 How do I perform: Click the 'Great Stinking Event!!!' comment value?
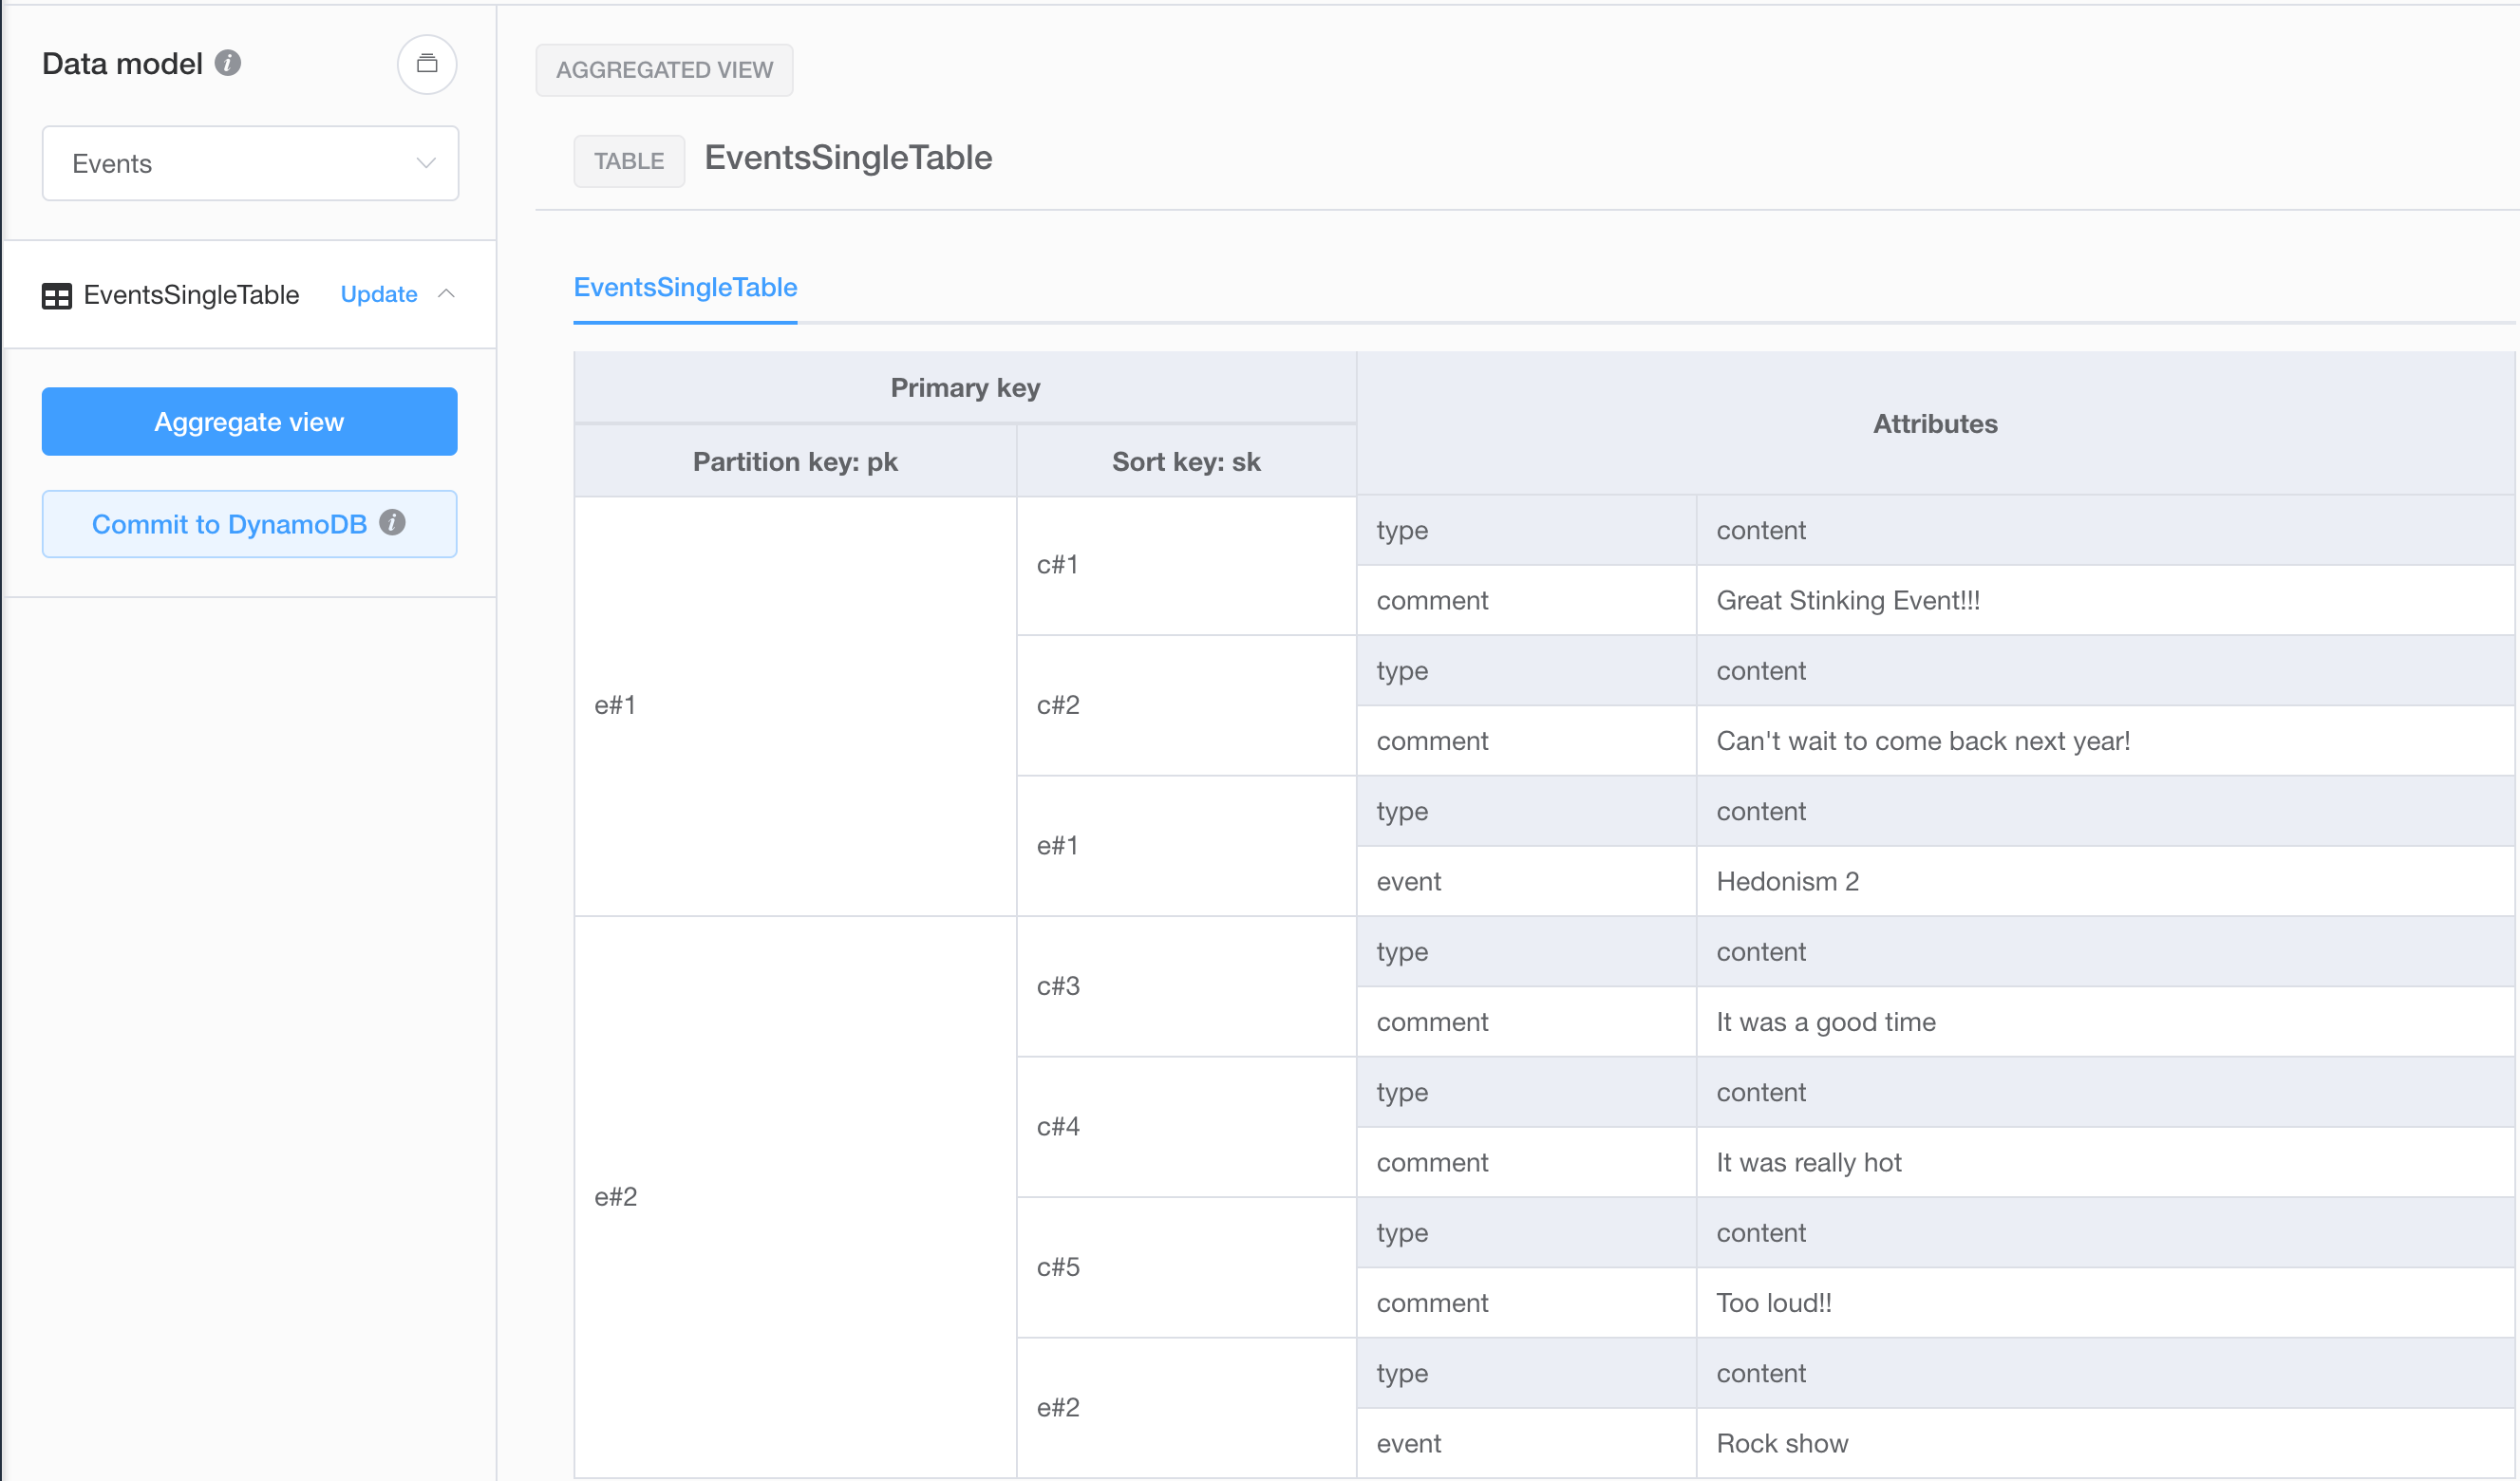(1847, 601)
